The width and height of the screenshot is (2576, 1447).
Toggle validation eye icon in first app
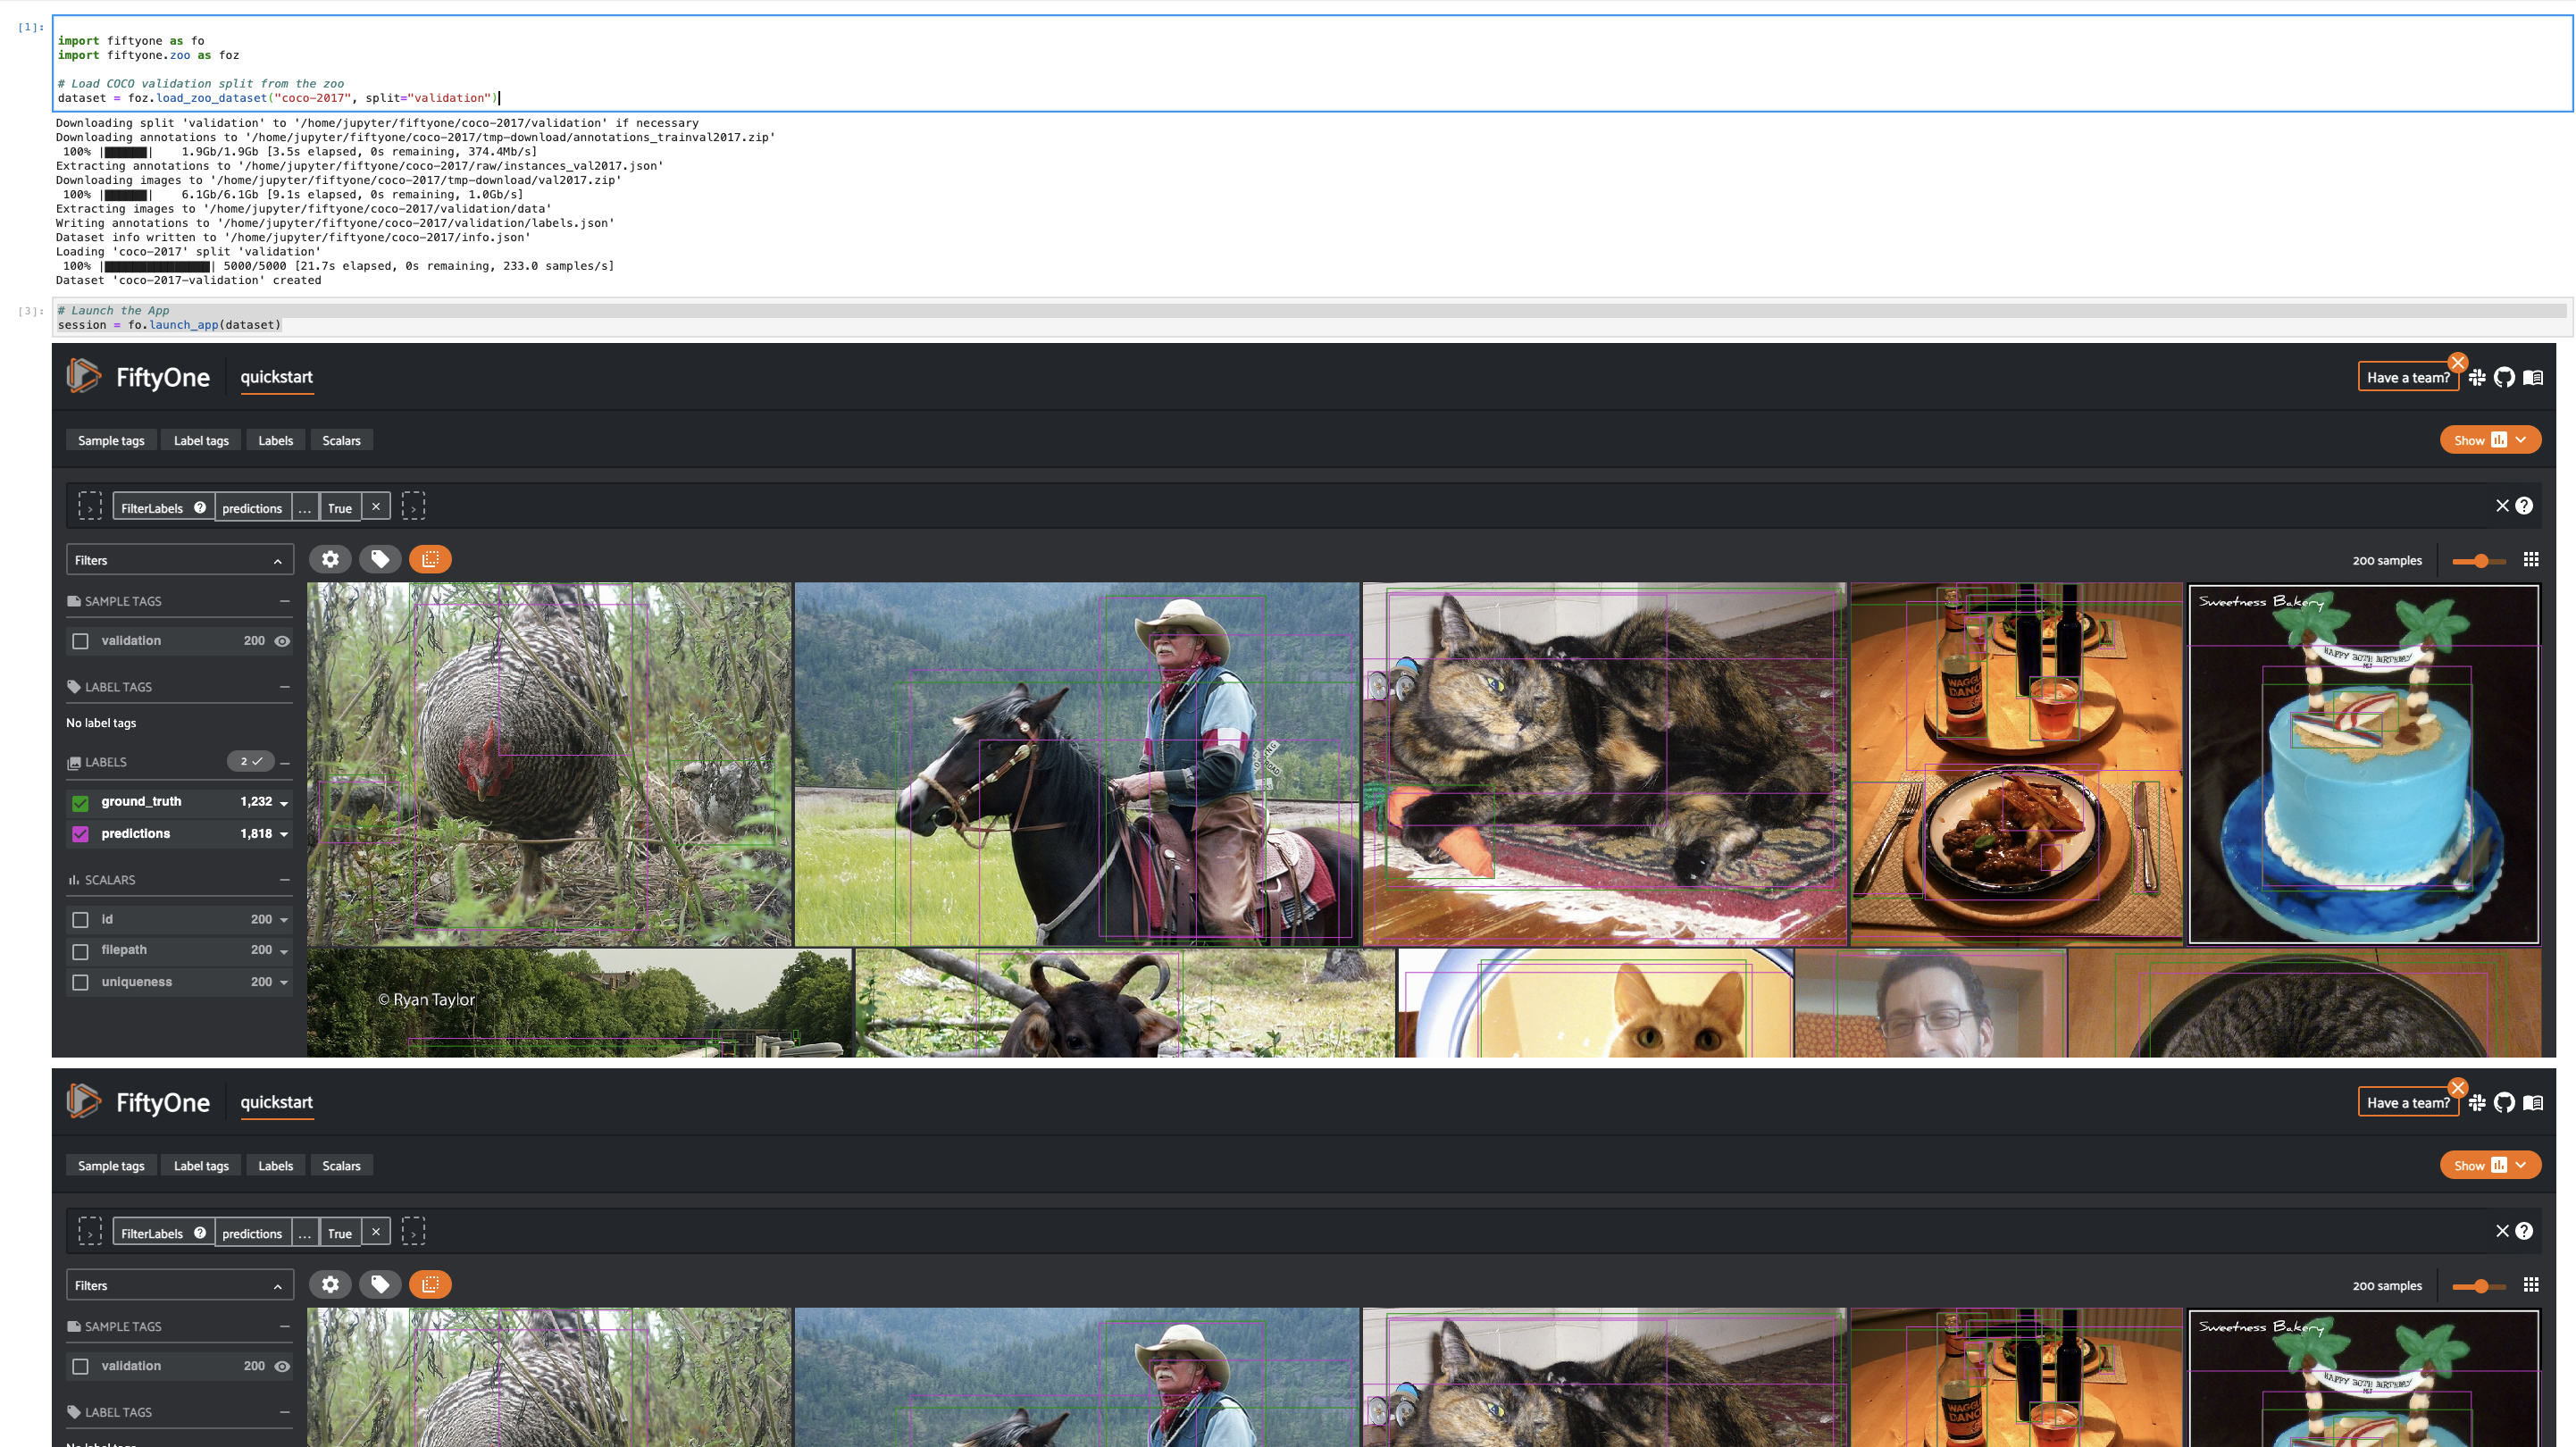coord(282,641)
